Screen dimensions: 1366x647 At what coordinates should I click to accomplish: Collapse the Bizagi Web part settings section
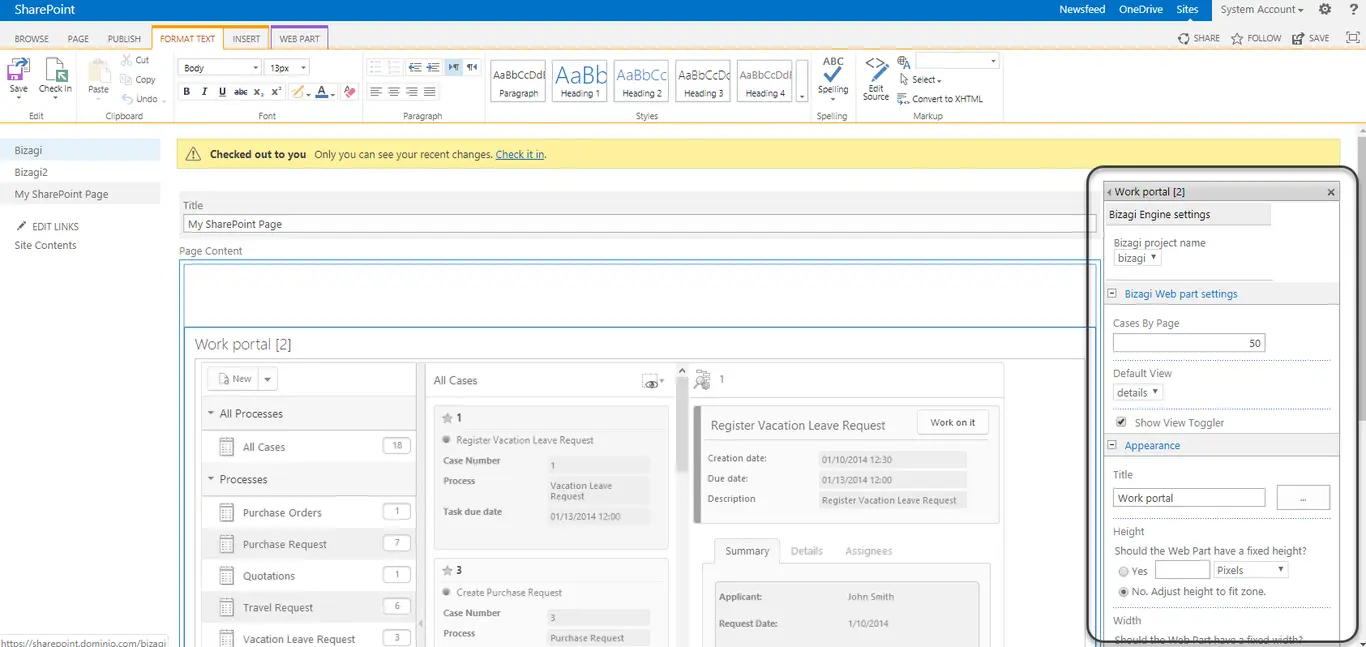pyautogui.click(x=1112, y=294)
